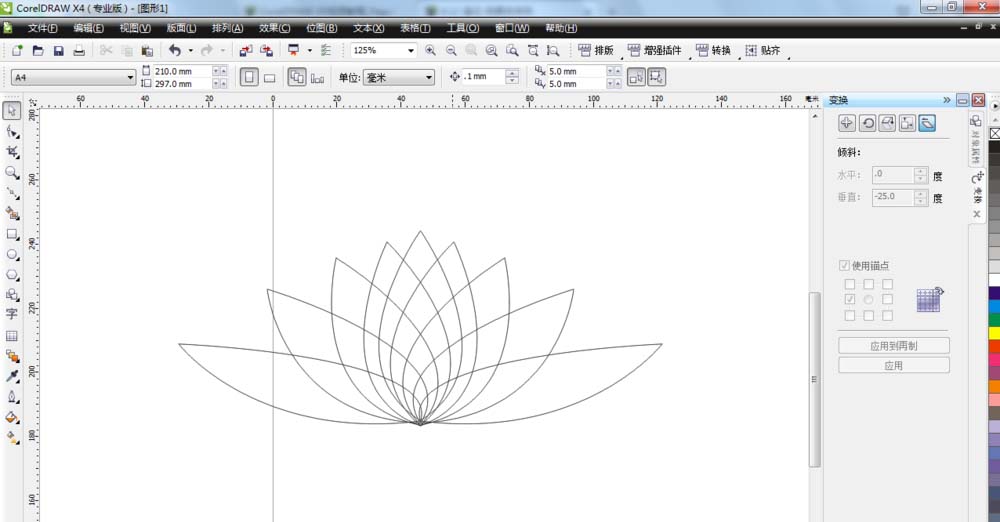Select the Outline pen tool
This screenshot has height=522, width=1000.
pyautogui.click(x=11, y=396)
